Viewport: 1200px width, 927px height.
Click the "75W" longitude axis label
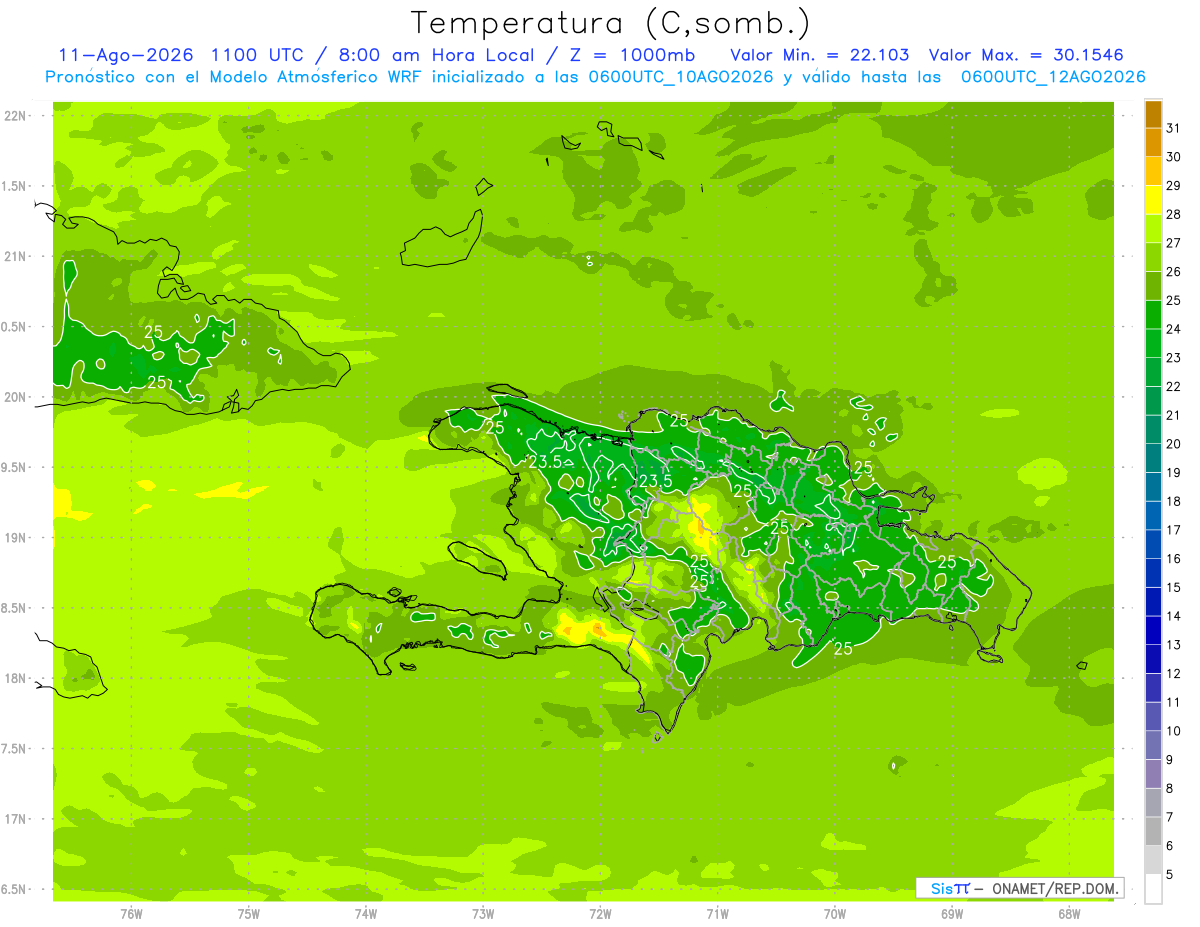coord(249,914)
